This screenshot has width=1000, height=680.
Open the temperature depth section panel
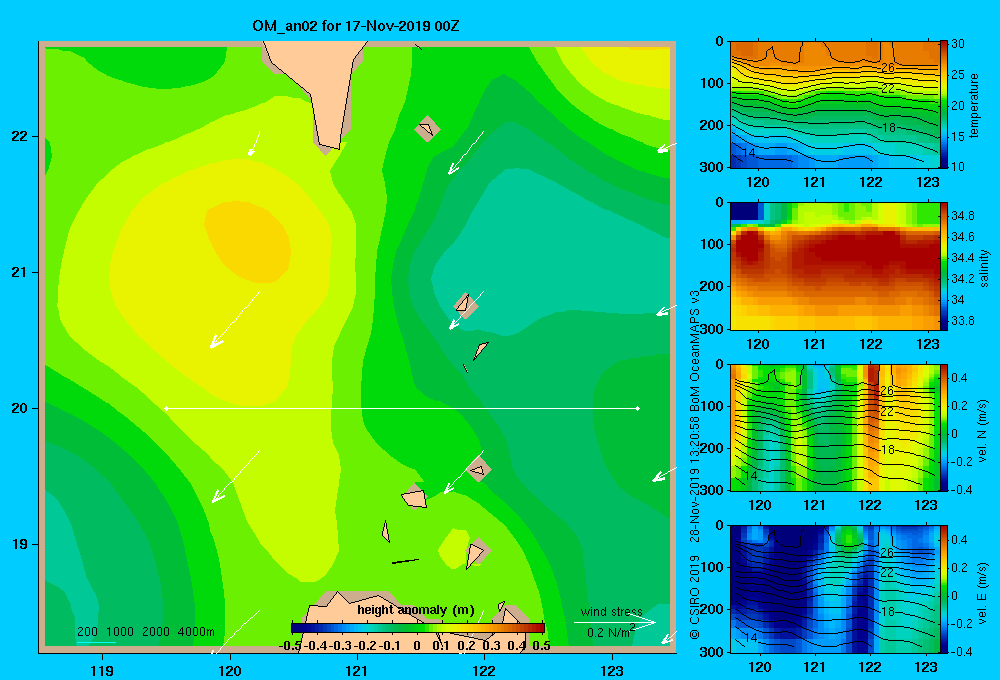[835, 105]
